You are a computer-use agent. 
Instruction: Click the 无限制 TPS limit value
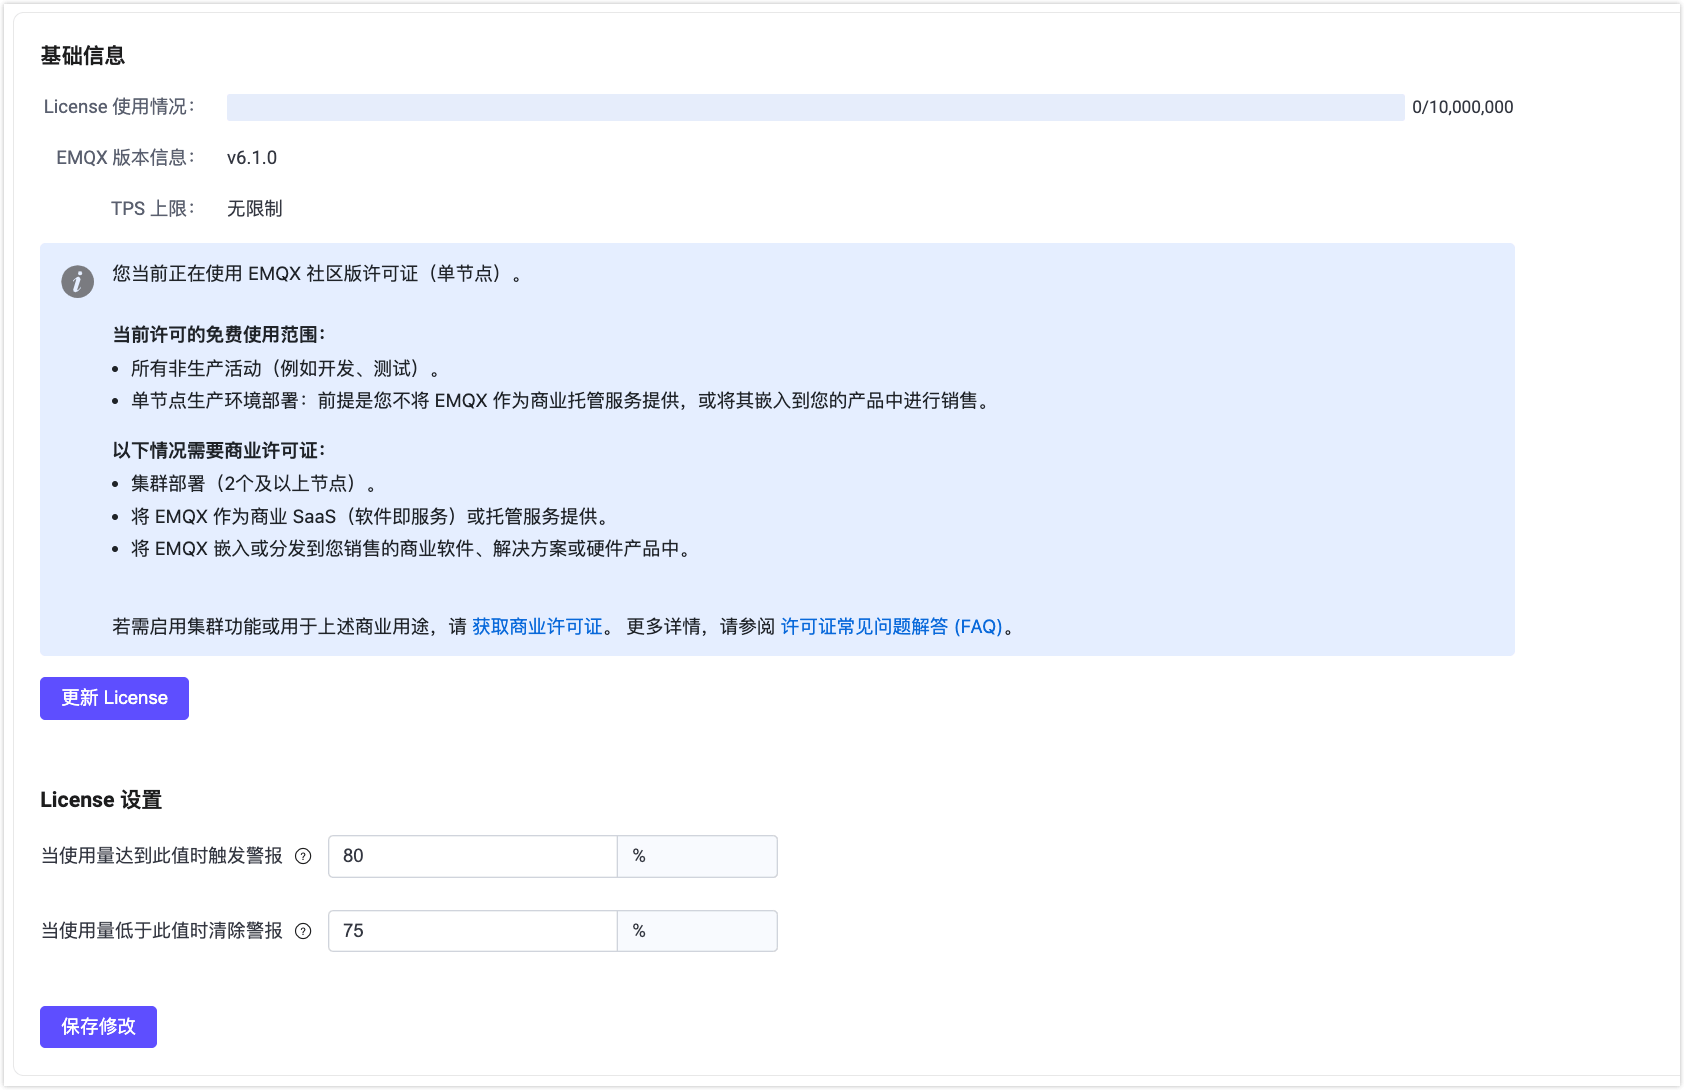pos(254,209)
